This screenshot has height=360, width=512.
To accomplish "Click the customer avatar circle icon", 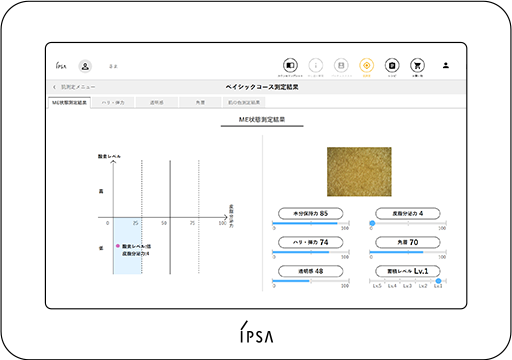I will (x=85, y=66).
